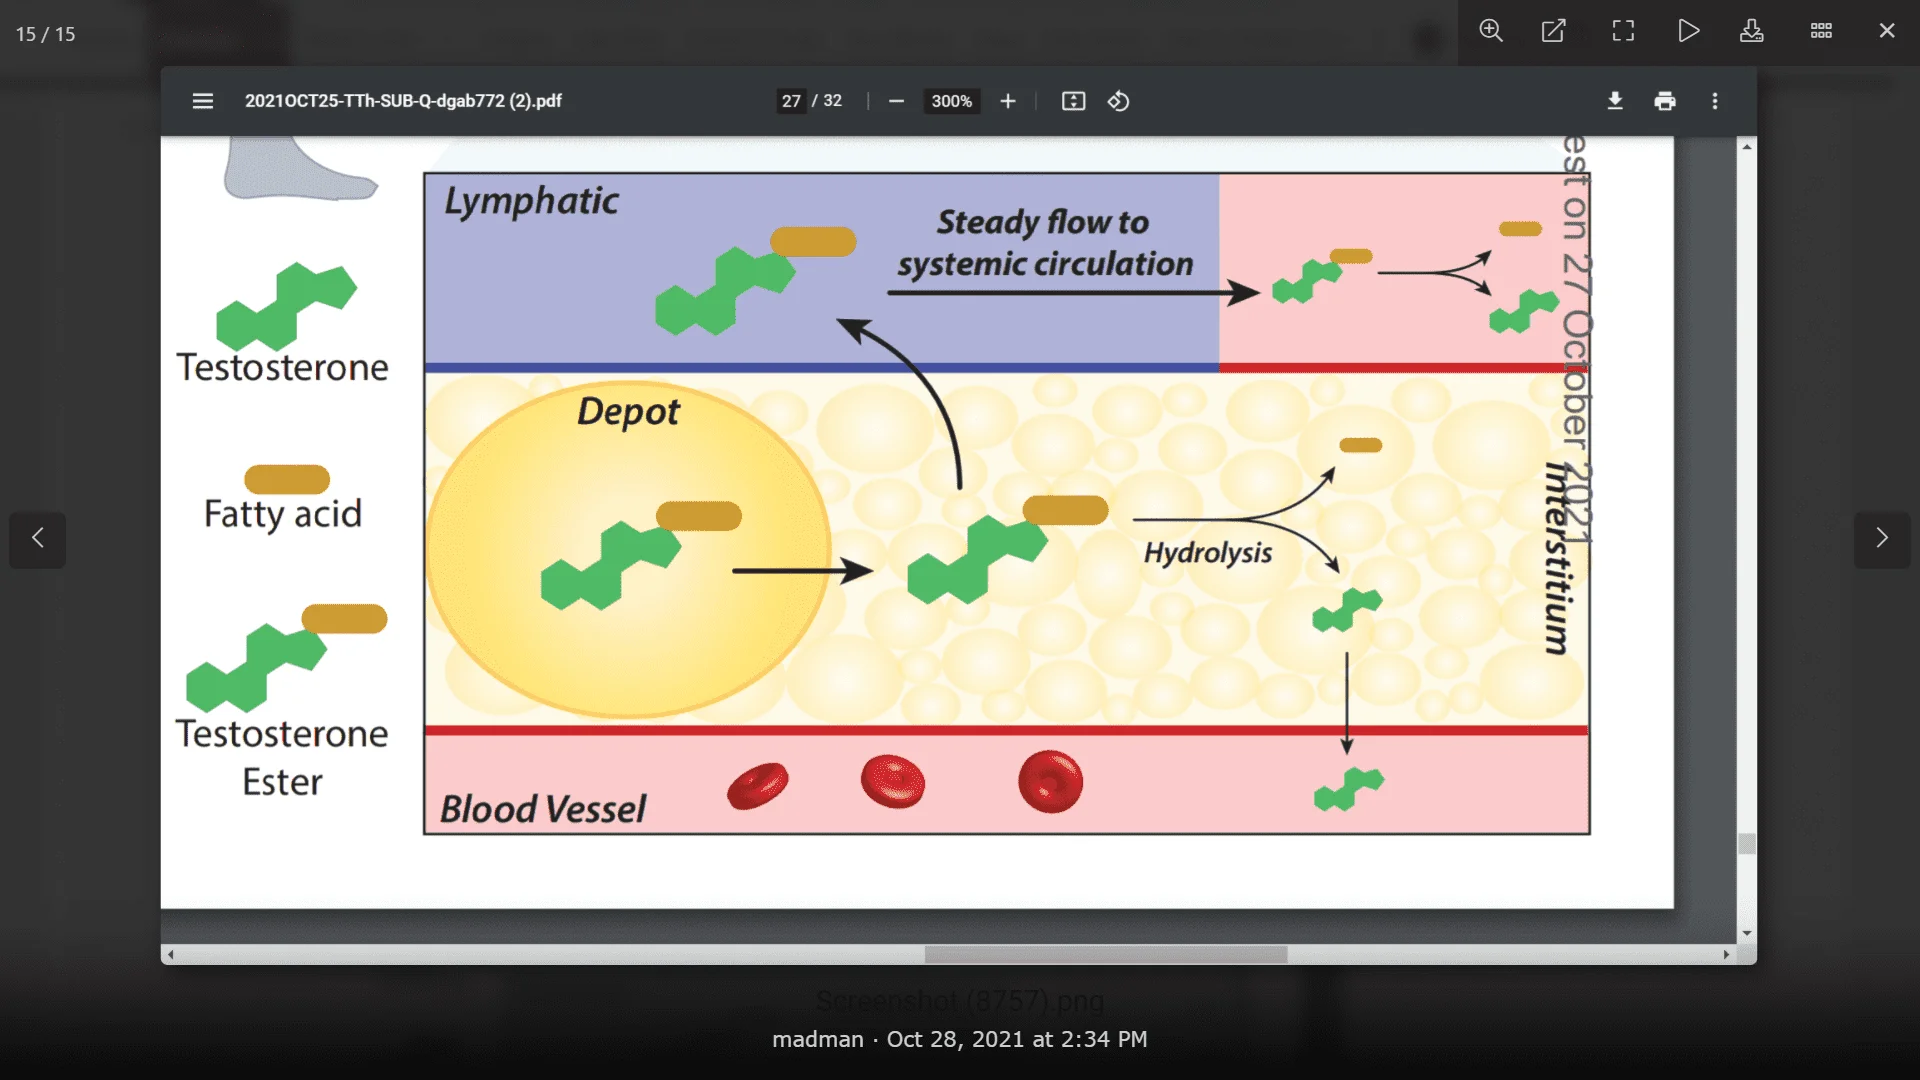Print the PDF document
The image size is (1920, 1080).
coord(1665,101)
